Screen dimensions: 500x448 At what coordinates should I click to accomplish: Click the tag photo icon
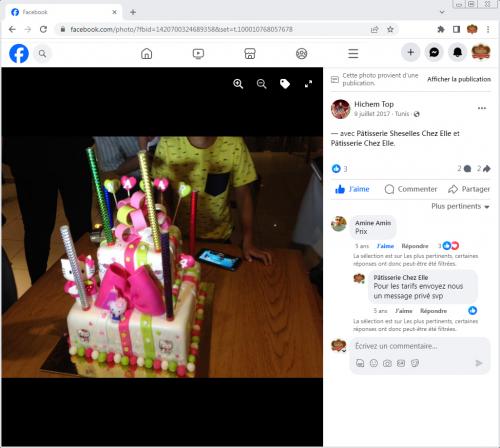pos(285,84)
